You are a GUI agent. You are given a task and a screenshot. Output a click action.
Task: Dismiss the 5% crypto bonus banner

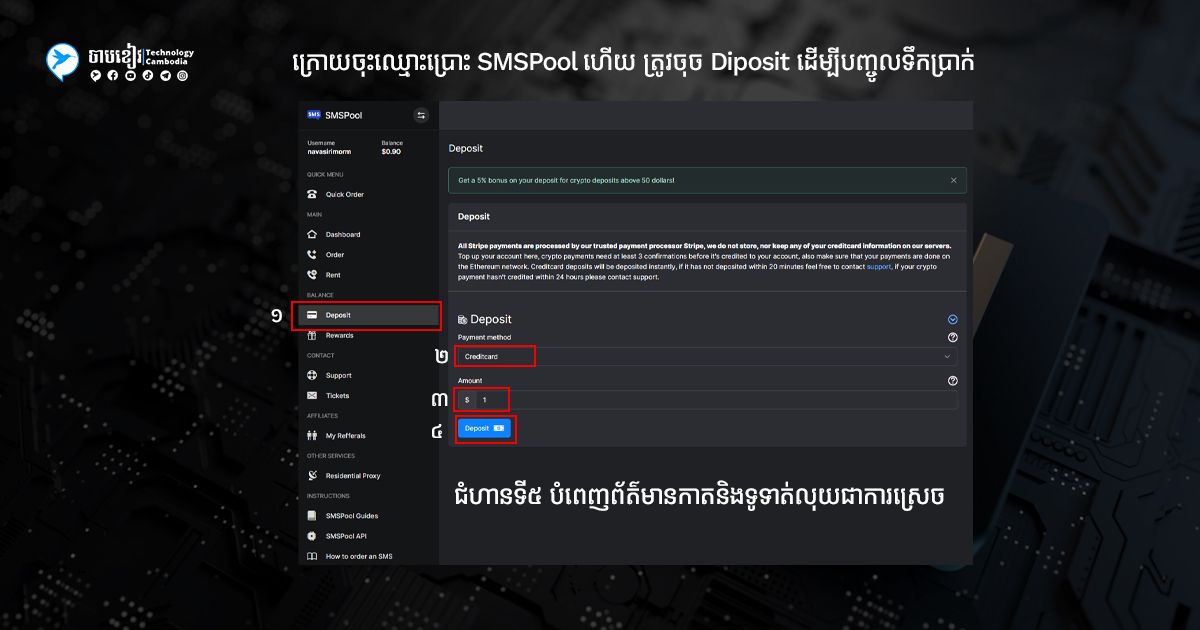[953, 180]
